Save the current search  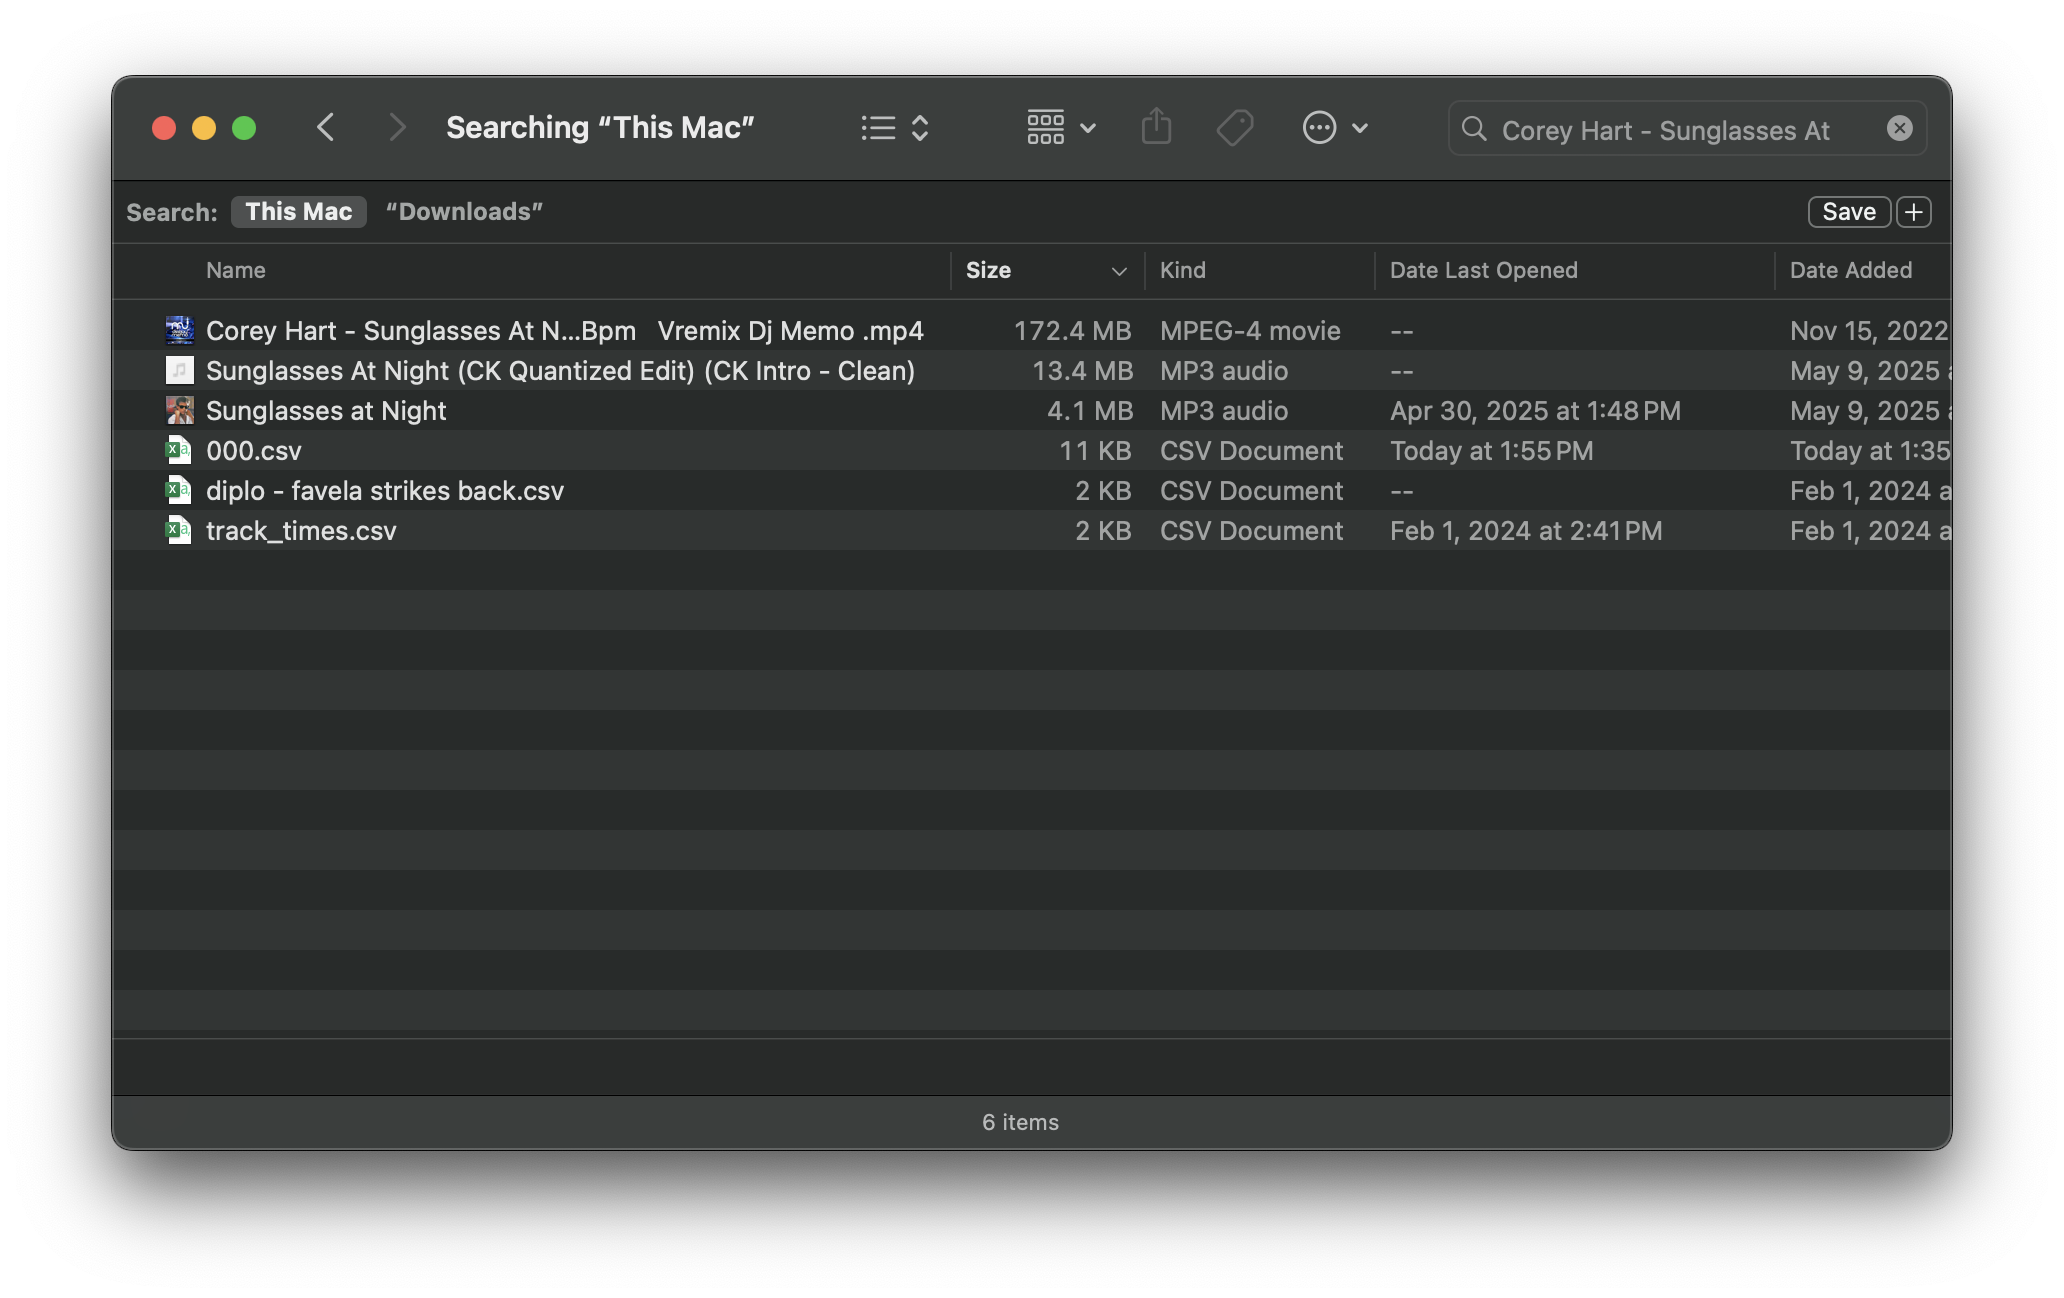click(x=1848, y=212)
